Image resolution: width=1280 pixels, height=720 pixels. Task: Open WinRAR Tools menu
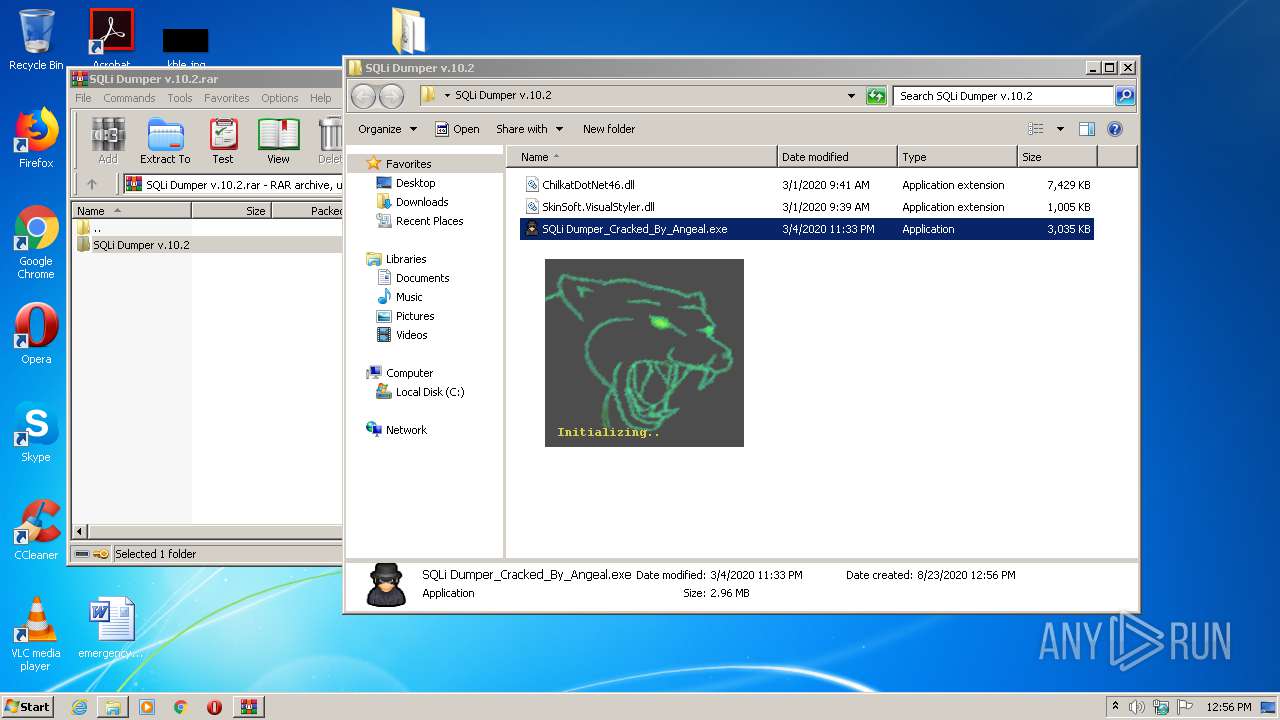[180, 98]
